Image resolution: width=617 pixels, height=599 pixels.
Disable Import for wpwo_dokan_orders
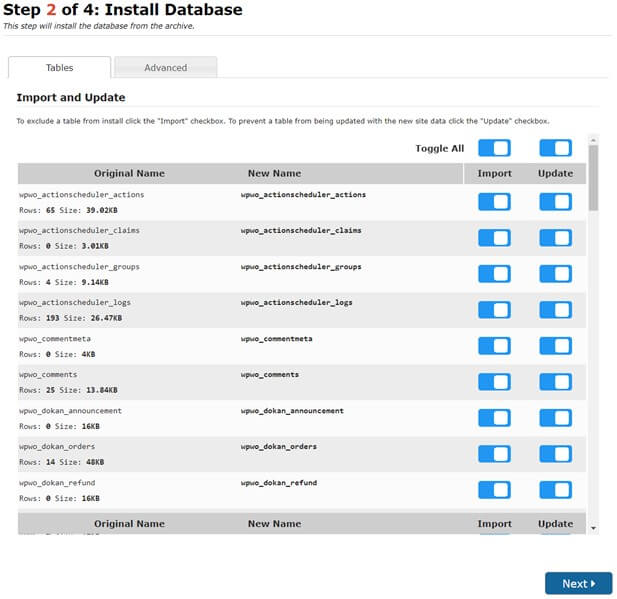point(494,453)
